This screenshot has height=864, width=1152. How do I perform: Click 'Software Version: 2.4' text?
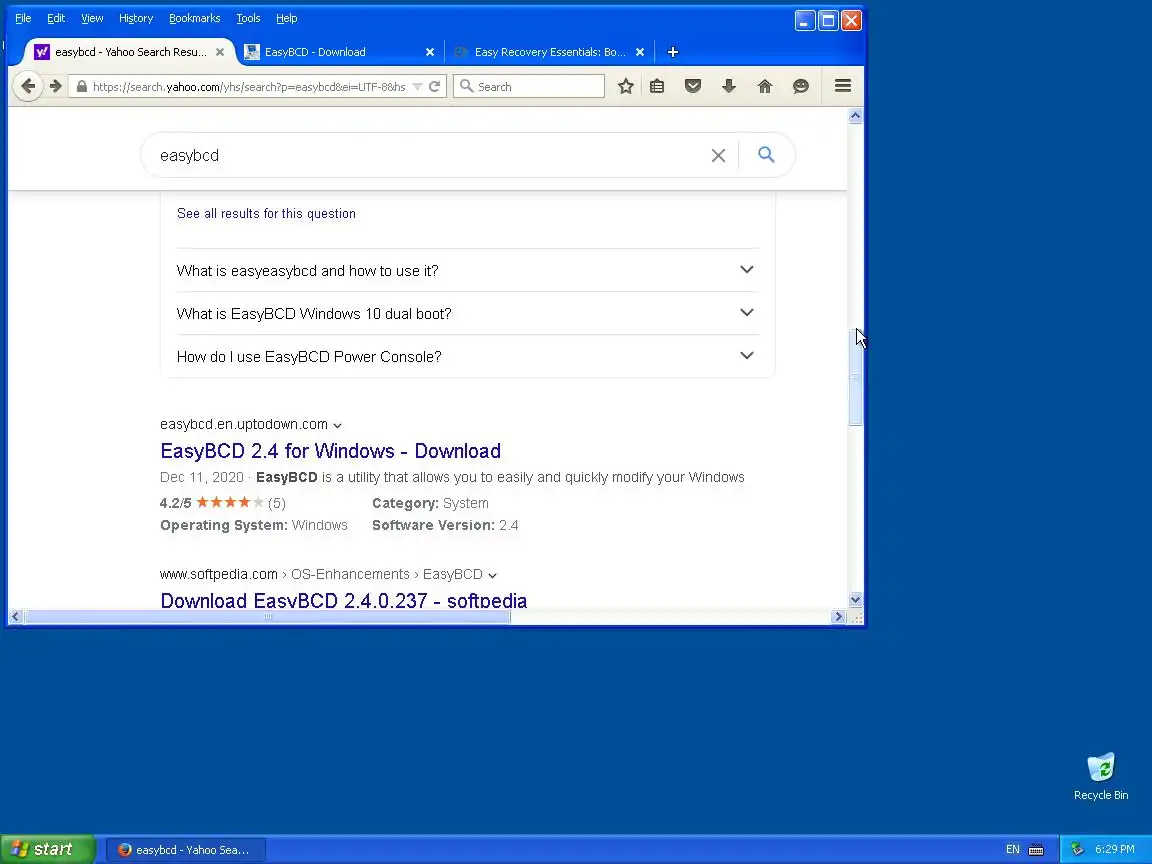445,525
